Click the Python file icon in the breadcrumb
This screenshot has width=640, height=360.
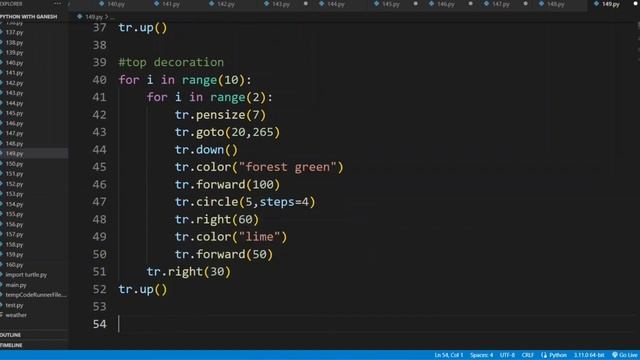pyautogui.click(x=80, y=17)
